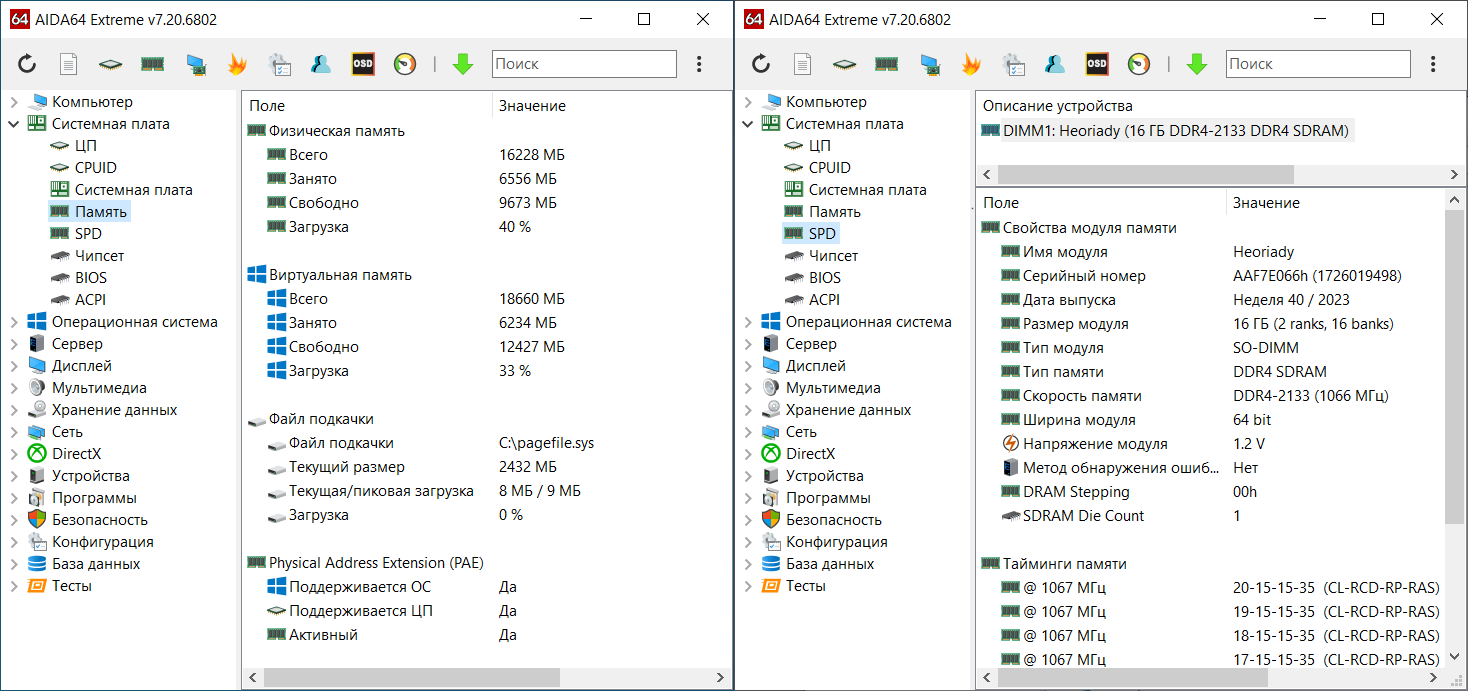Expand Операционная система in the left window tree
The image size is (1468, 691).
pos(14,322)
